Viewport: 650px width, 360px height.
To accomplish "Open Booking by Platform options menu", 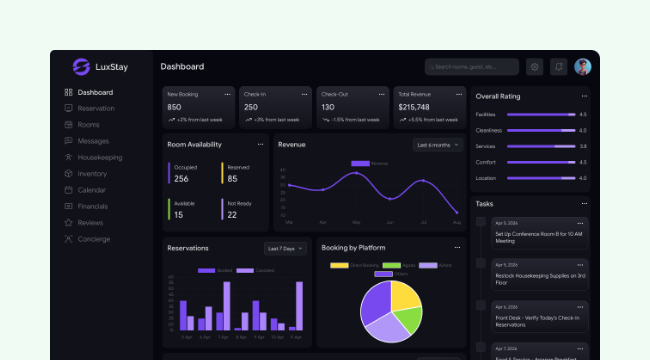I will click(x=457, y=248).
